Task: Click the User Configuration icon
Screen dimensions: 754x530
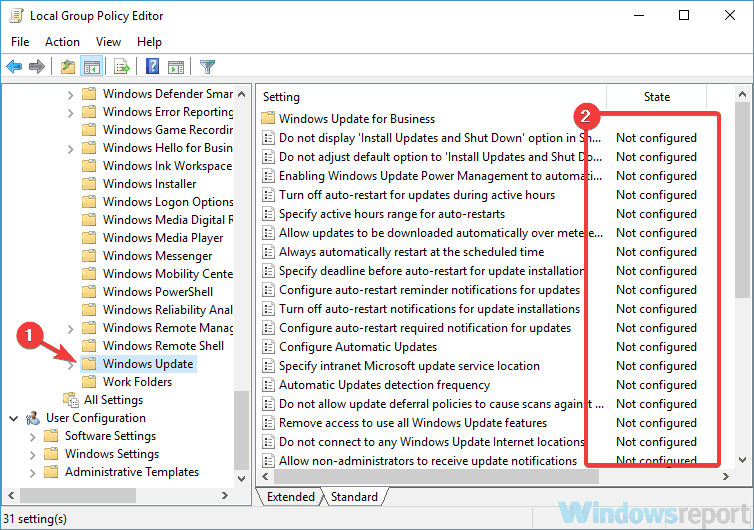Action: point(33,418)
